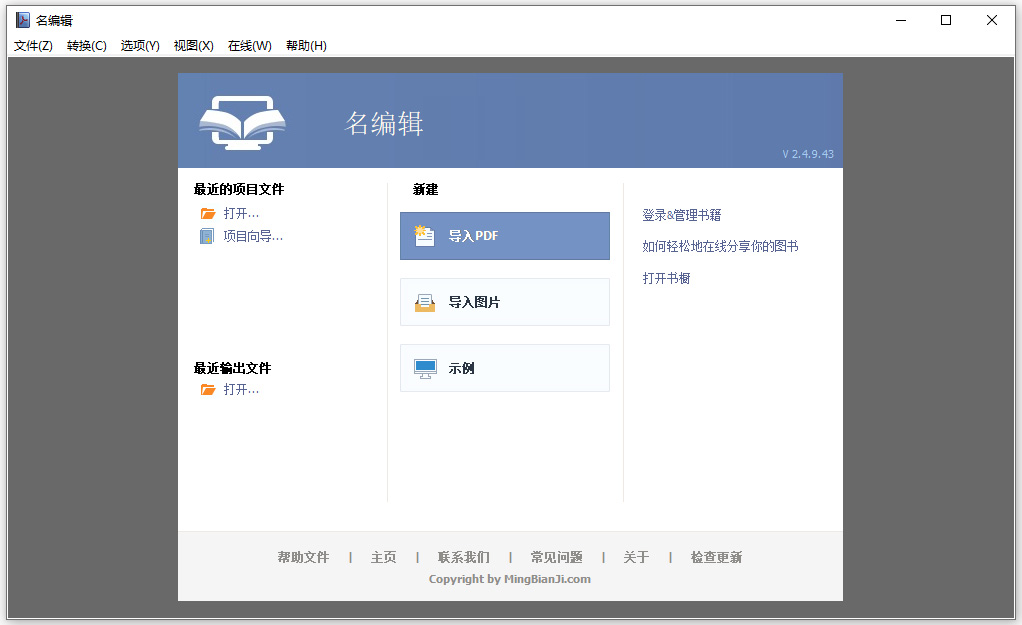The image size is (1022, 625).
Task: Click the 示例 monitor icon
Action: point(427,368)
